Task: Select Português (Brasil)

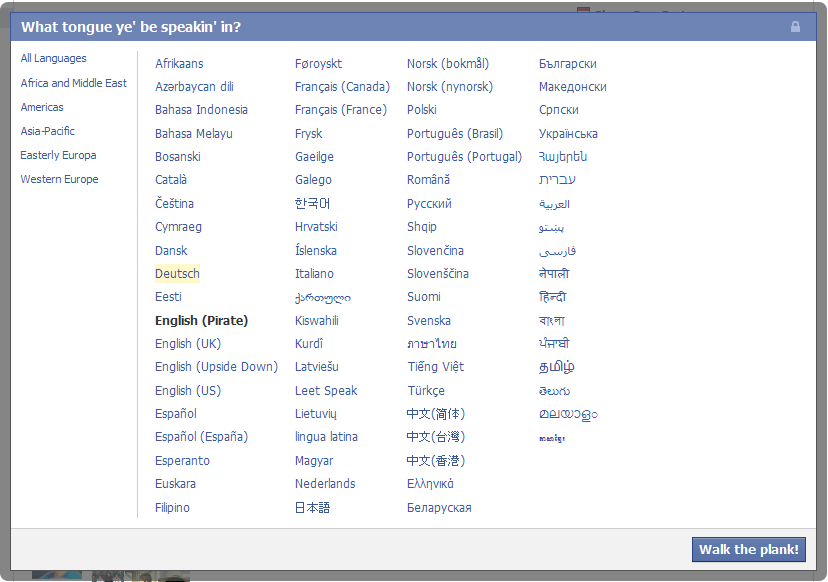Action: [455, 134]
